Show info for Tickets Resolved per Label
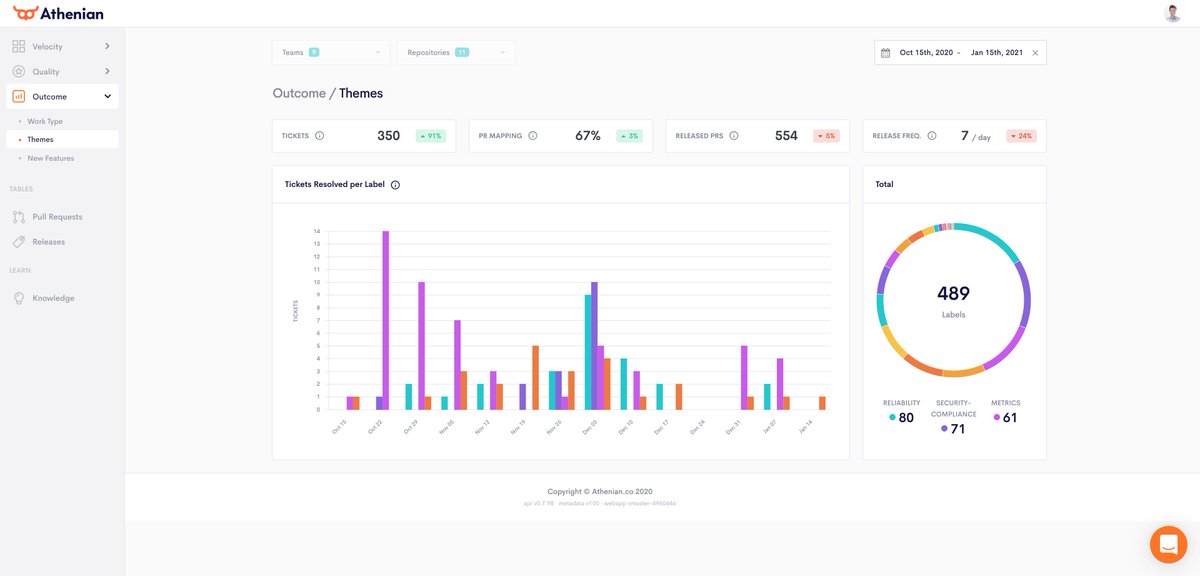Image resolution: width=1200 pixels, height=576 pixels. [x=396, y=185]
